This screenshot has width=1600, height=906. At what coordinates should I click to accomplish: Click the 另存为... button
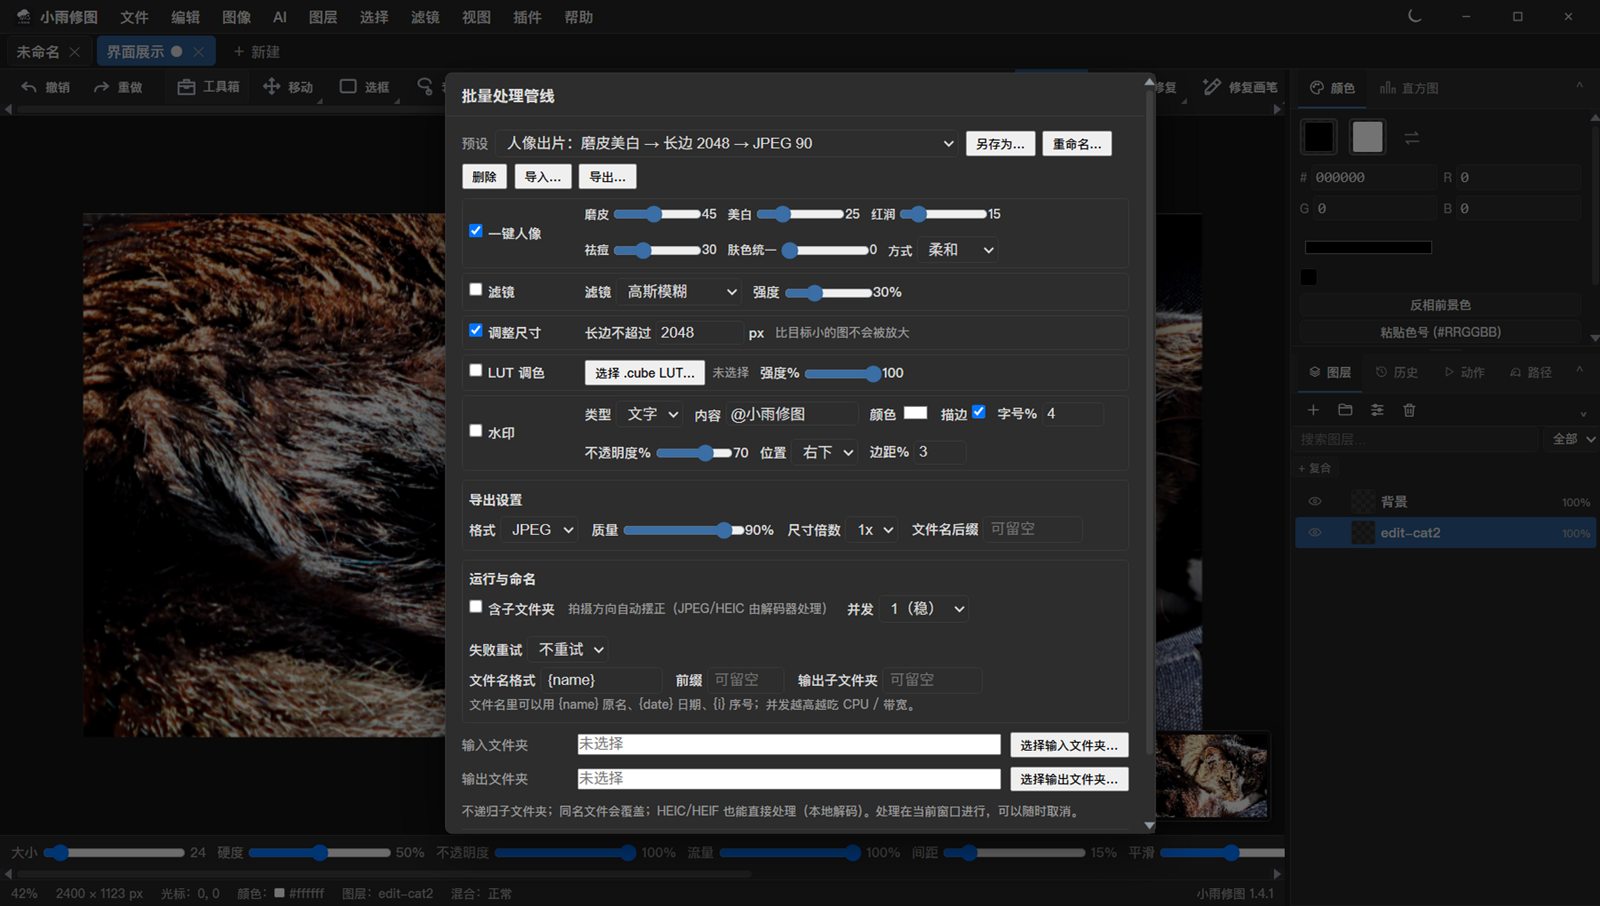tap(1000, 144)
